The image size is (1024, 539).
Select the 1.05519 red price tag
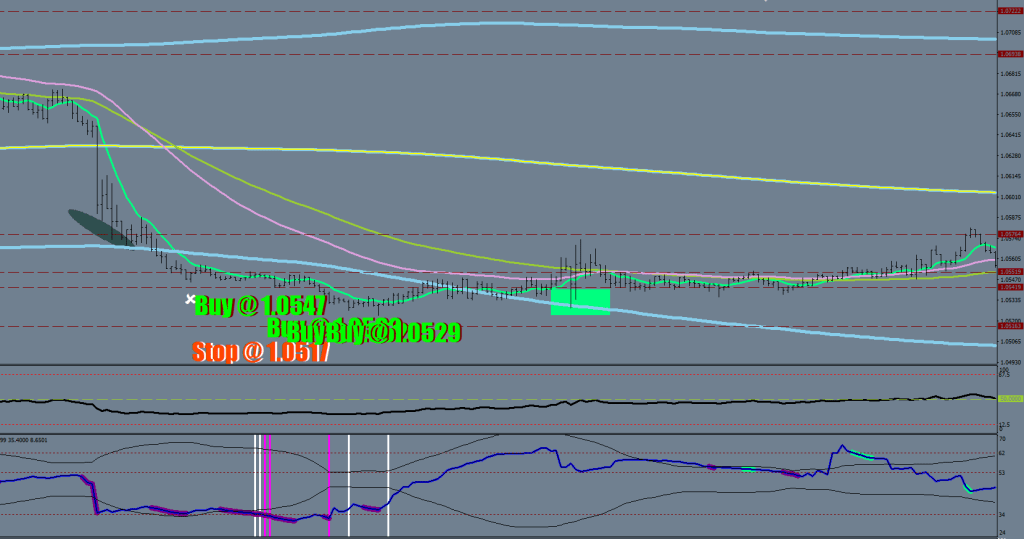(1011, 271)
